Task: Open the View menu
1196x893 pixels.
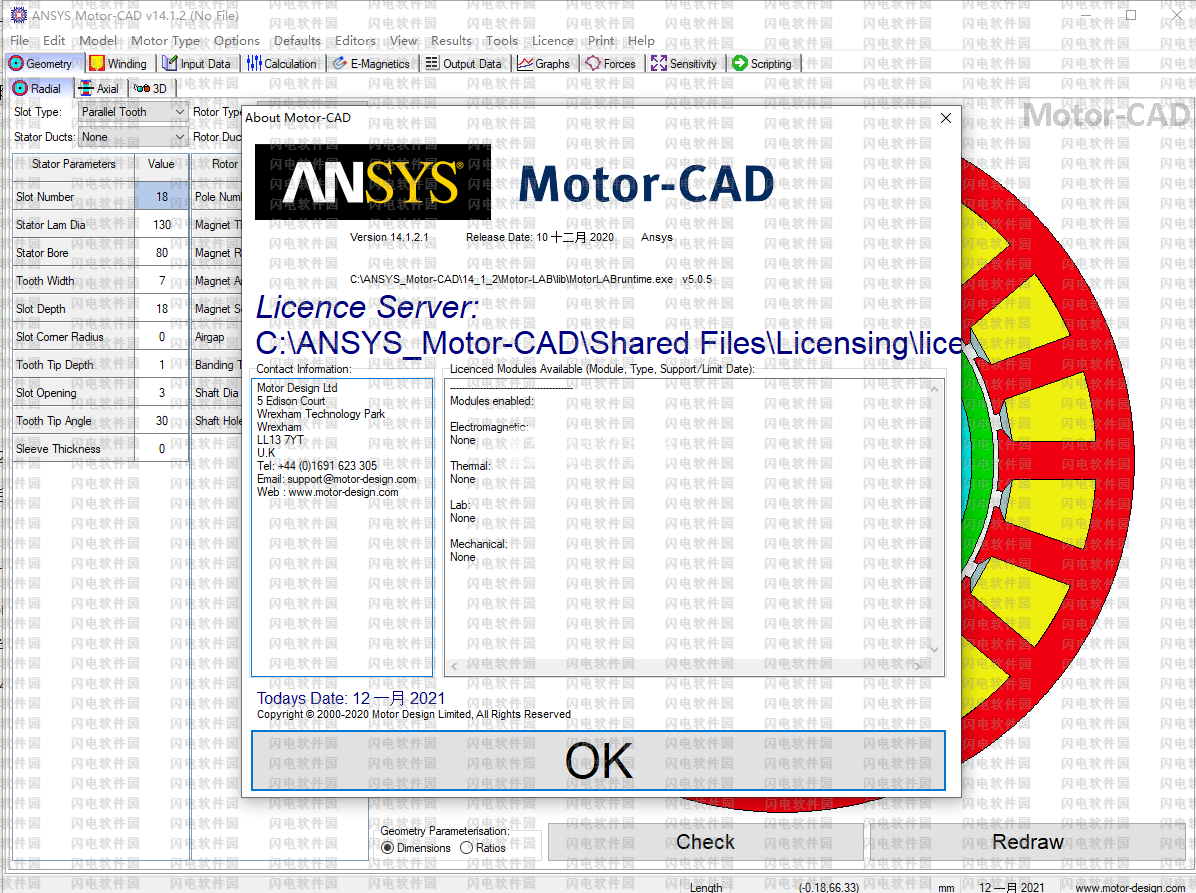Action: coord(403,40)
